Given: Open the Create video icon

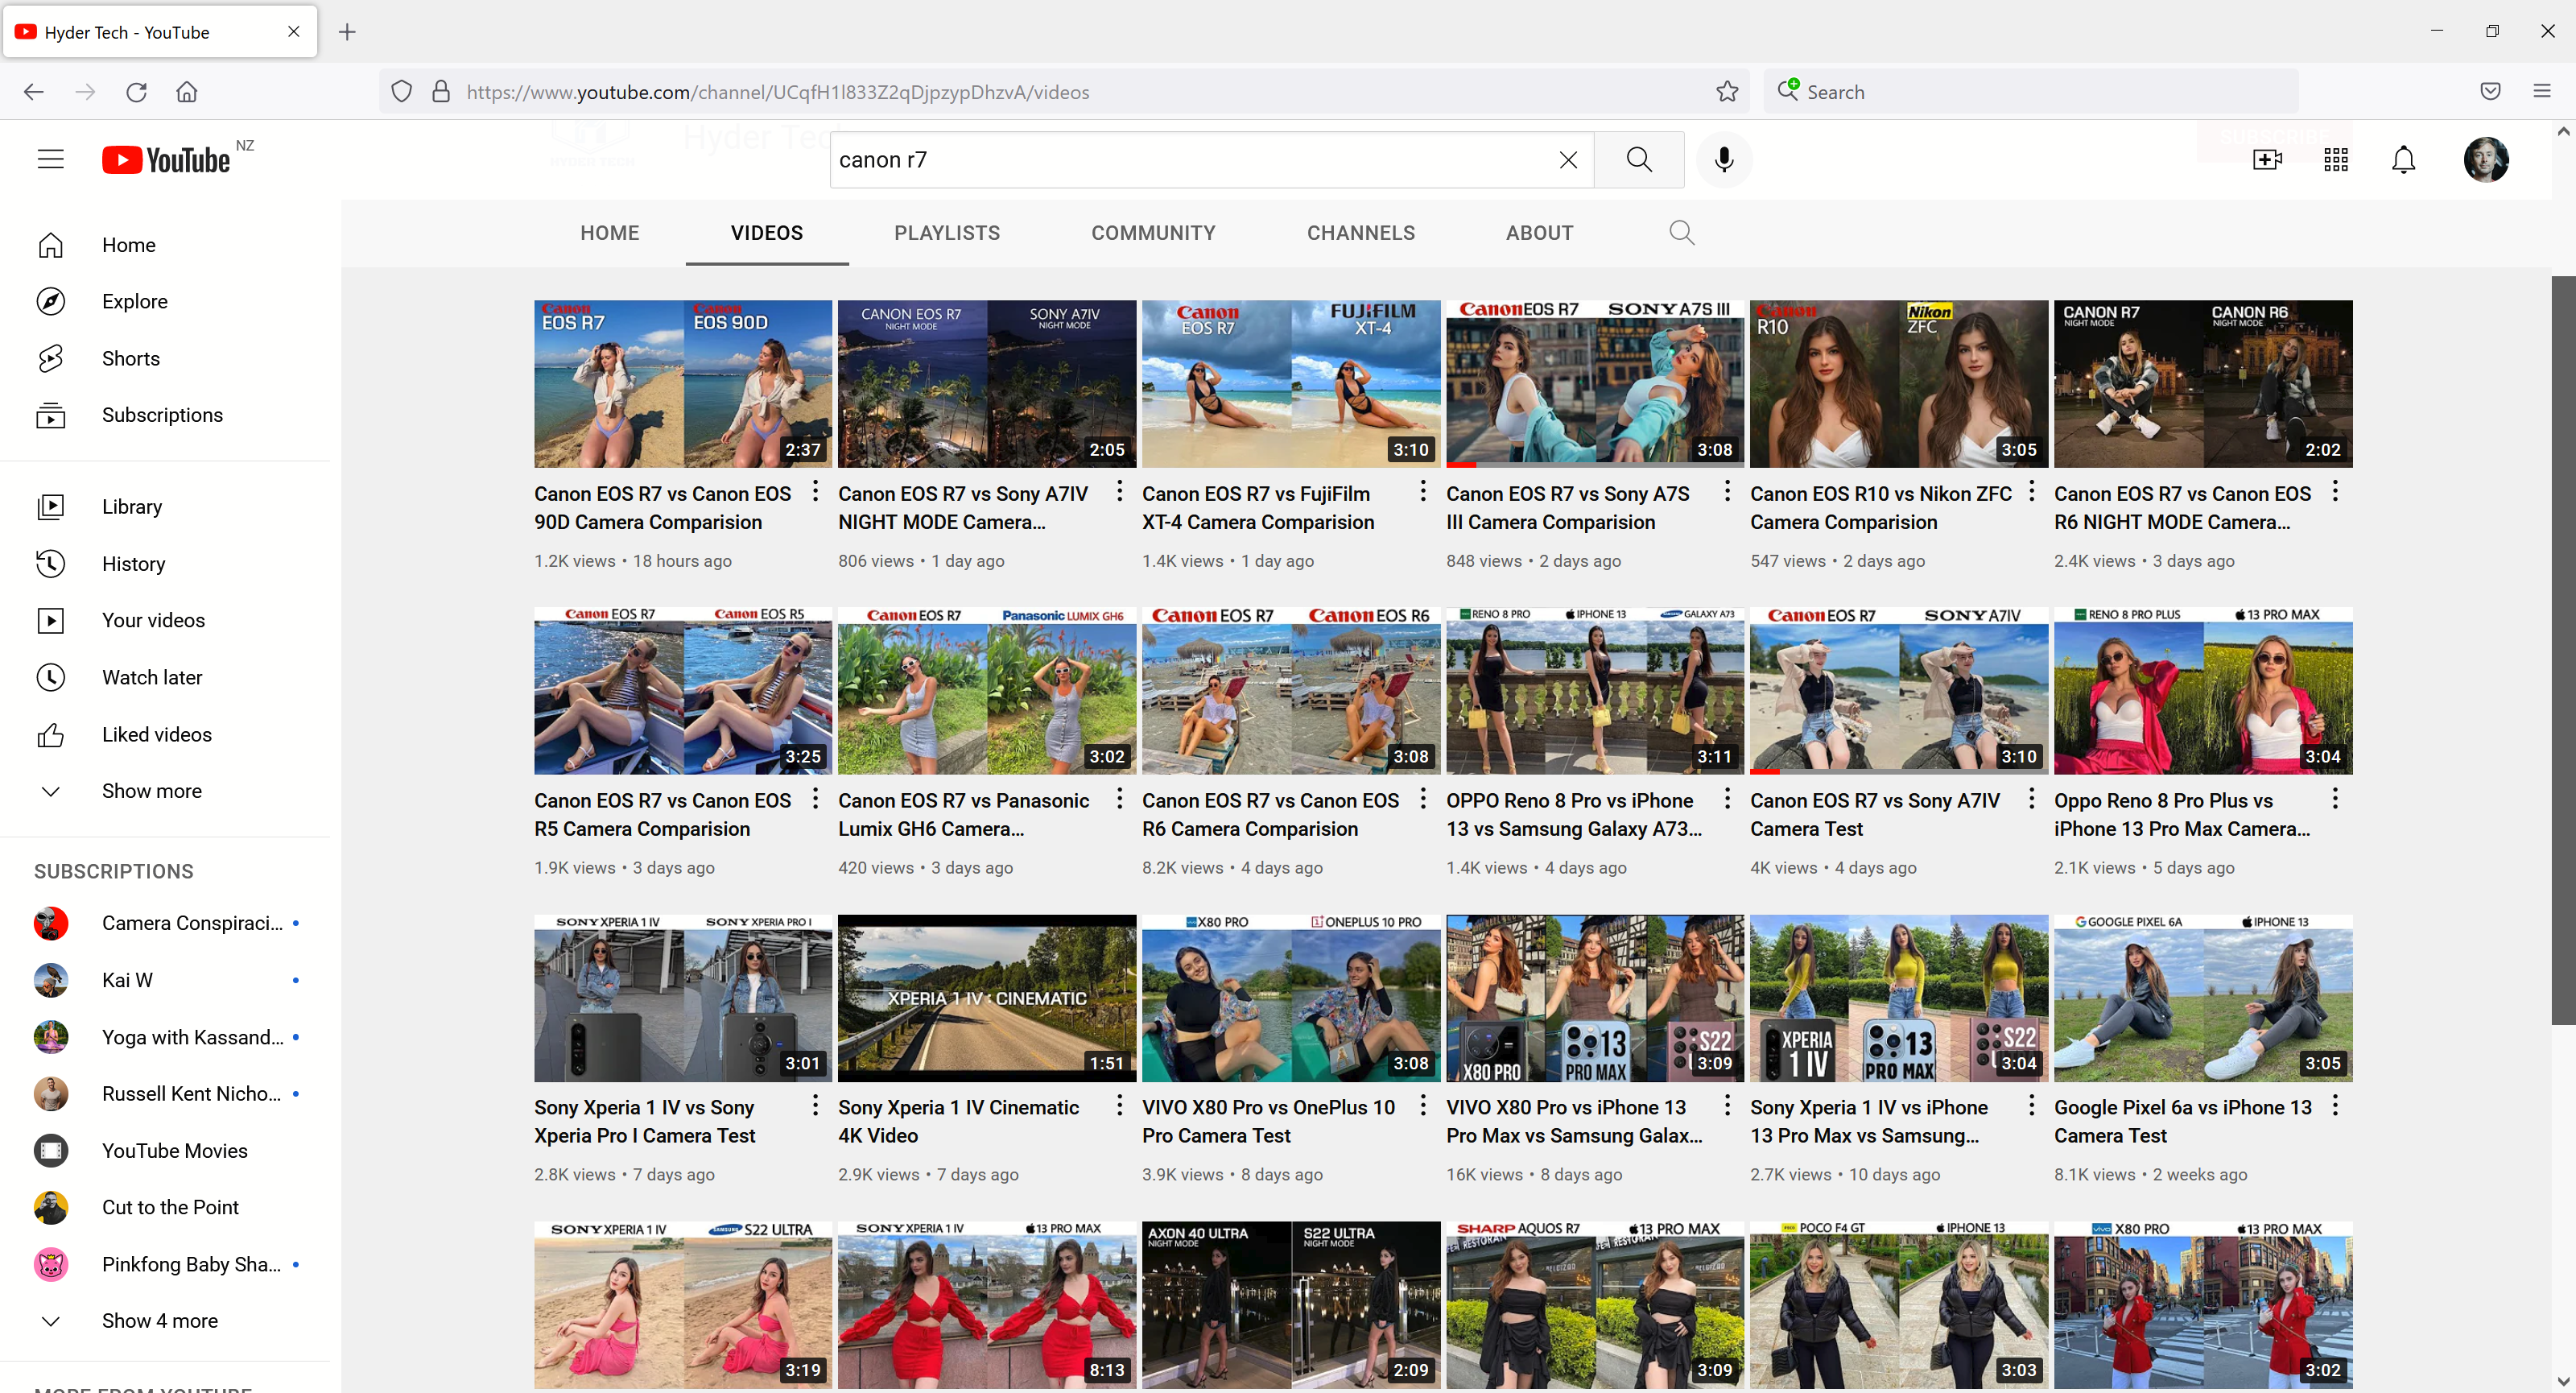Looking at the screenshot, I should tap(2267, 160).
